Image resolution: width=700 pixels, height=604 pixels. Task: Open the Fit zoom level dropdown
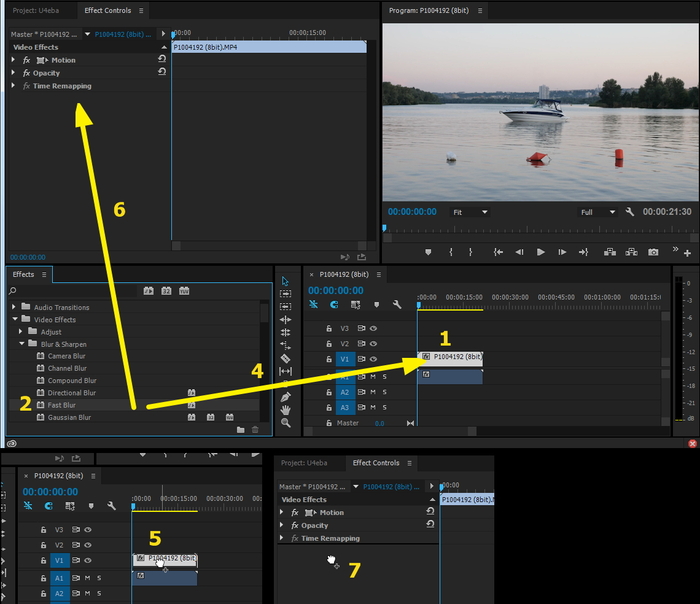tap(470, 212)
